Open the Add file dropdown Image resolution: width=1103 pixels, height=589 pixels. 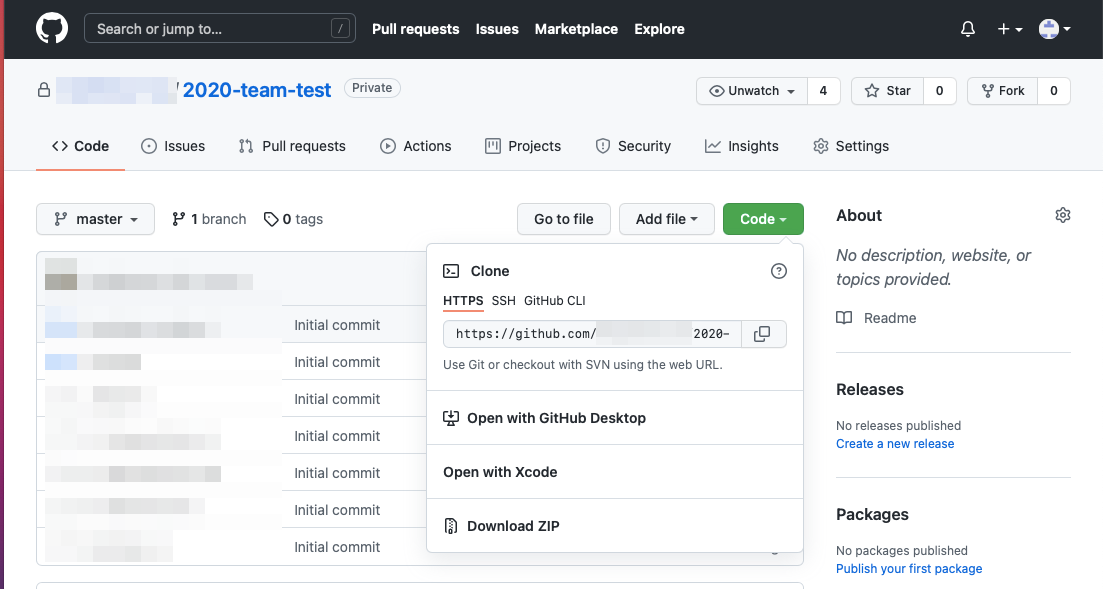(667, 219)
